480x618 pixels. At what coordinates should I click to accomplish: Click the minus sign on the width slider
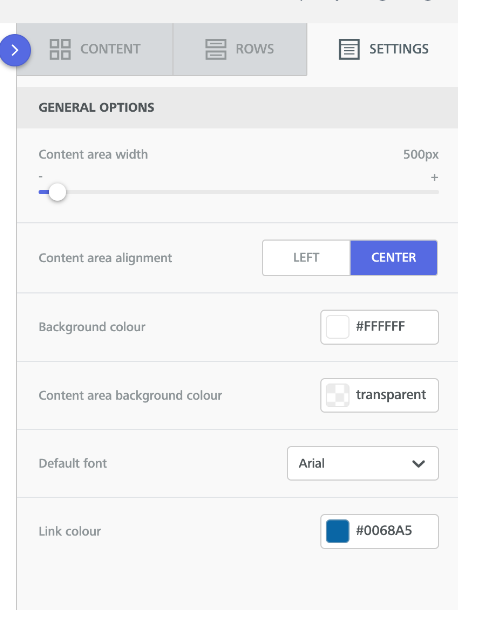coord(41,177)
